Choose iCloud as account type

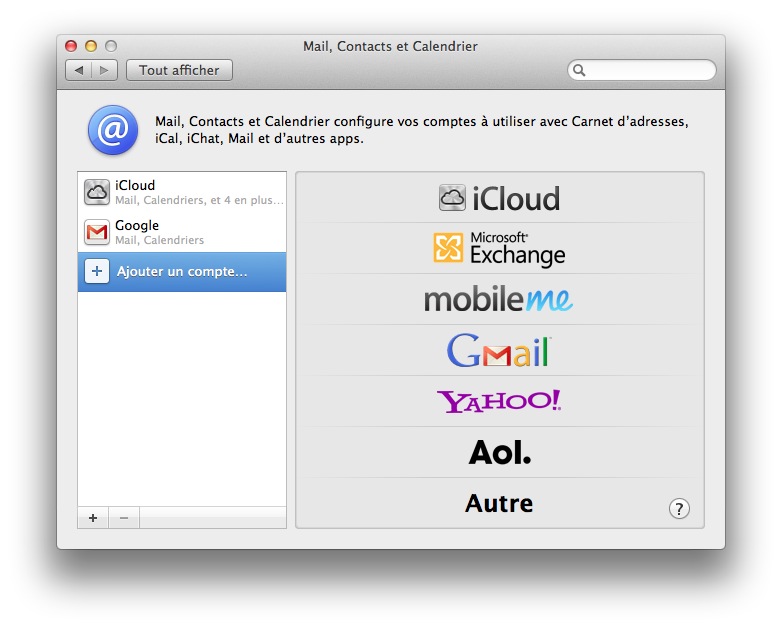point(500,198)
